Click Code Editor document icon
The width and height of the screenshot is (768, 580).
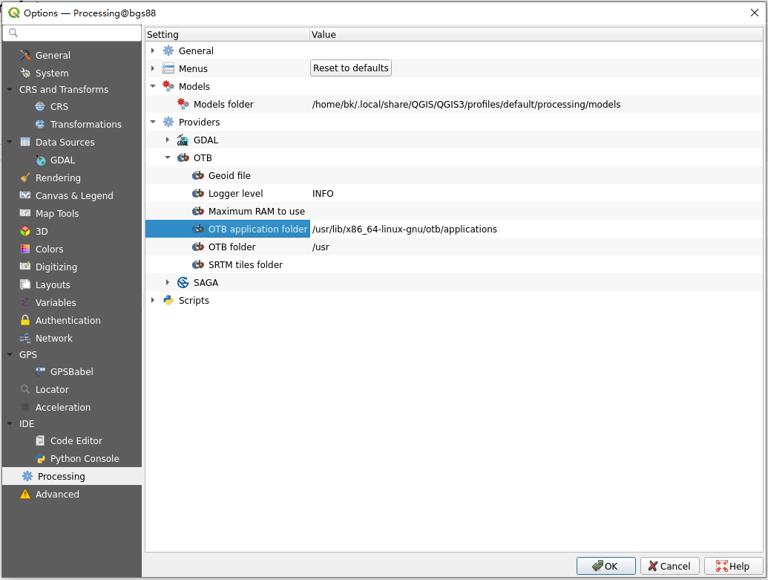click(41, 440)
